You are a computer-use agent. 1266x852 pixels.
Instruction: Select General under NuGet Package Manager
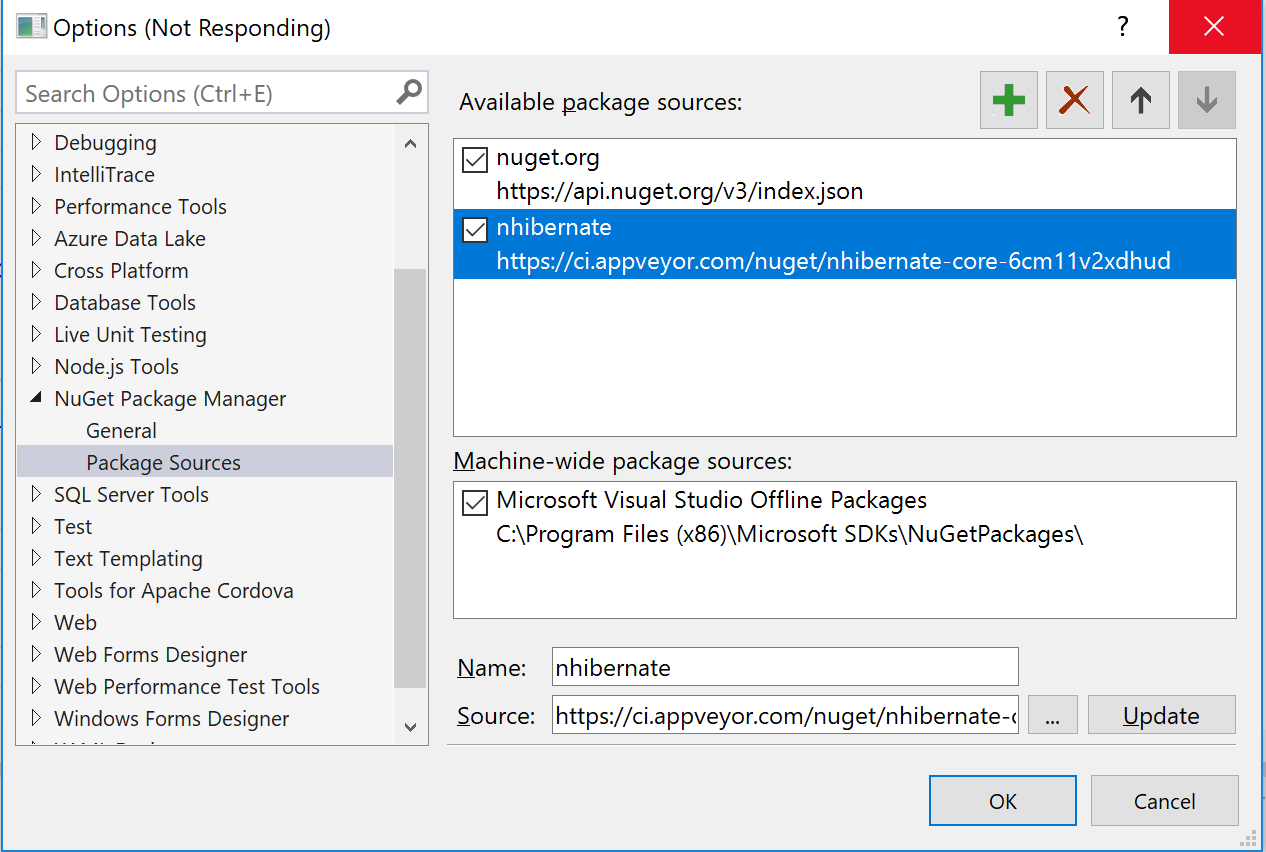point(121,431)
